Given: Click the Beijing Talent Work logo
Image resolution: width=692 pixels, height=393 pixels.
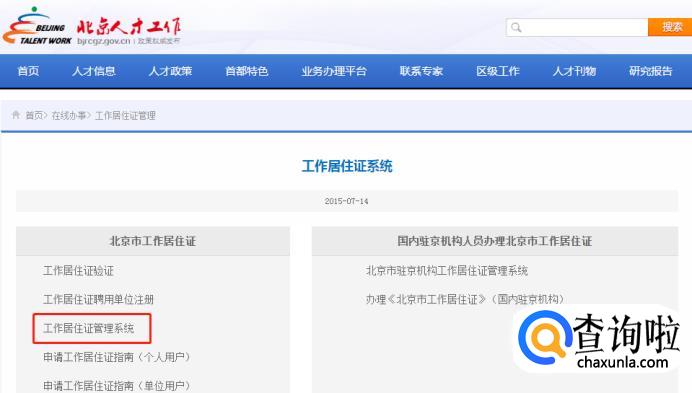Looking at the screenshot, I should coord(37,26).
